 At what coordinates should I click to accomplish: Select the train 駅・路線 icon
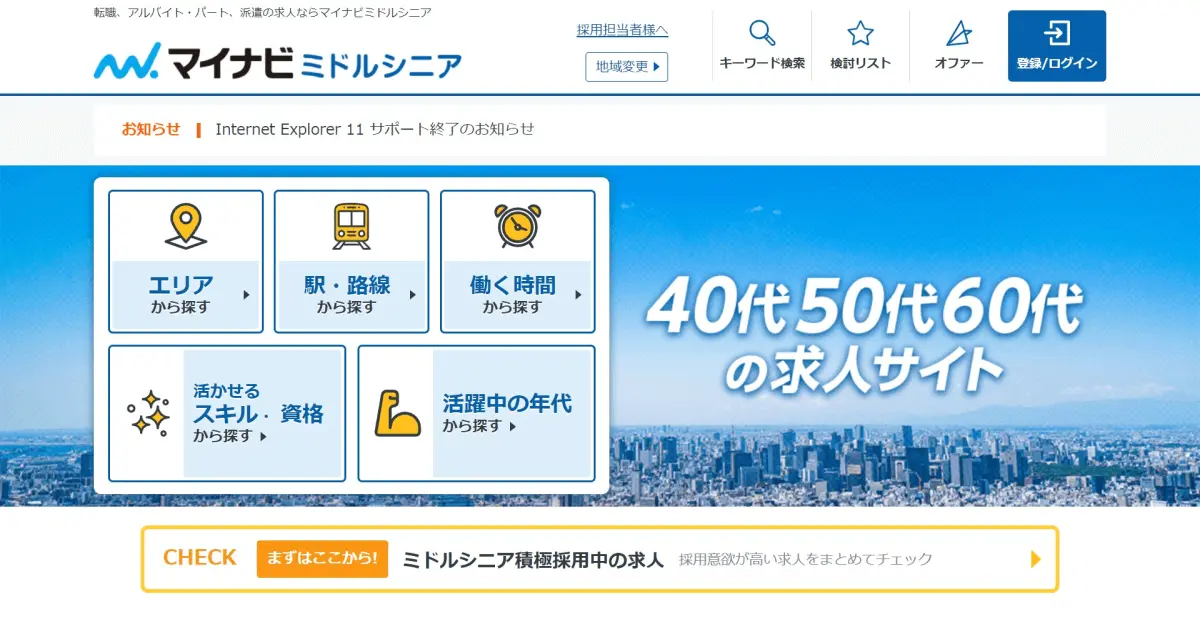[351, 226]
